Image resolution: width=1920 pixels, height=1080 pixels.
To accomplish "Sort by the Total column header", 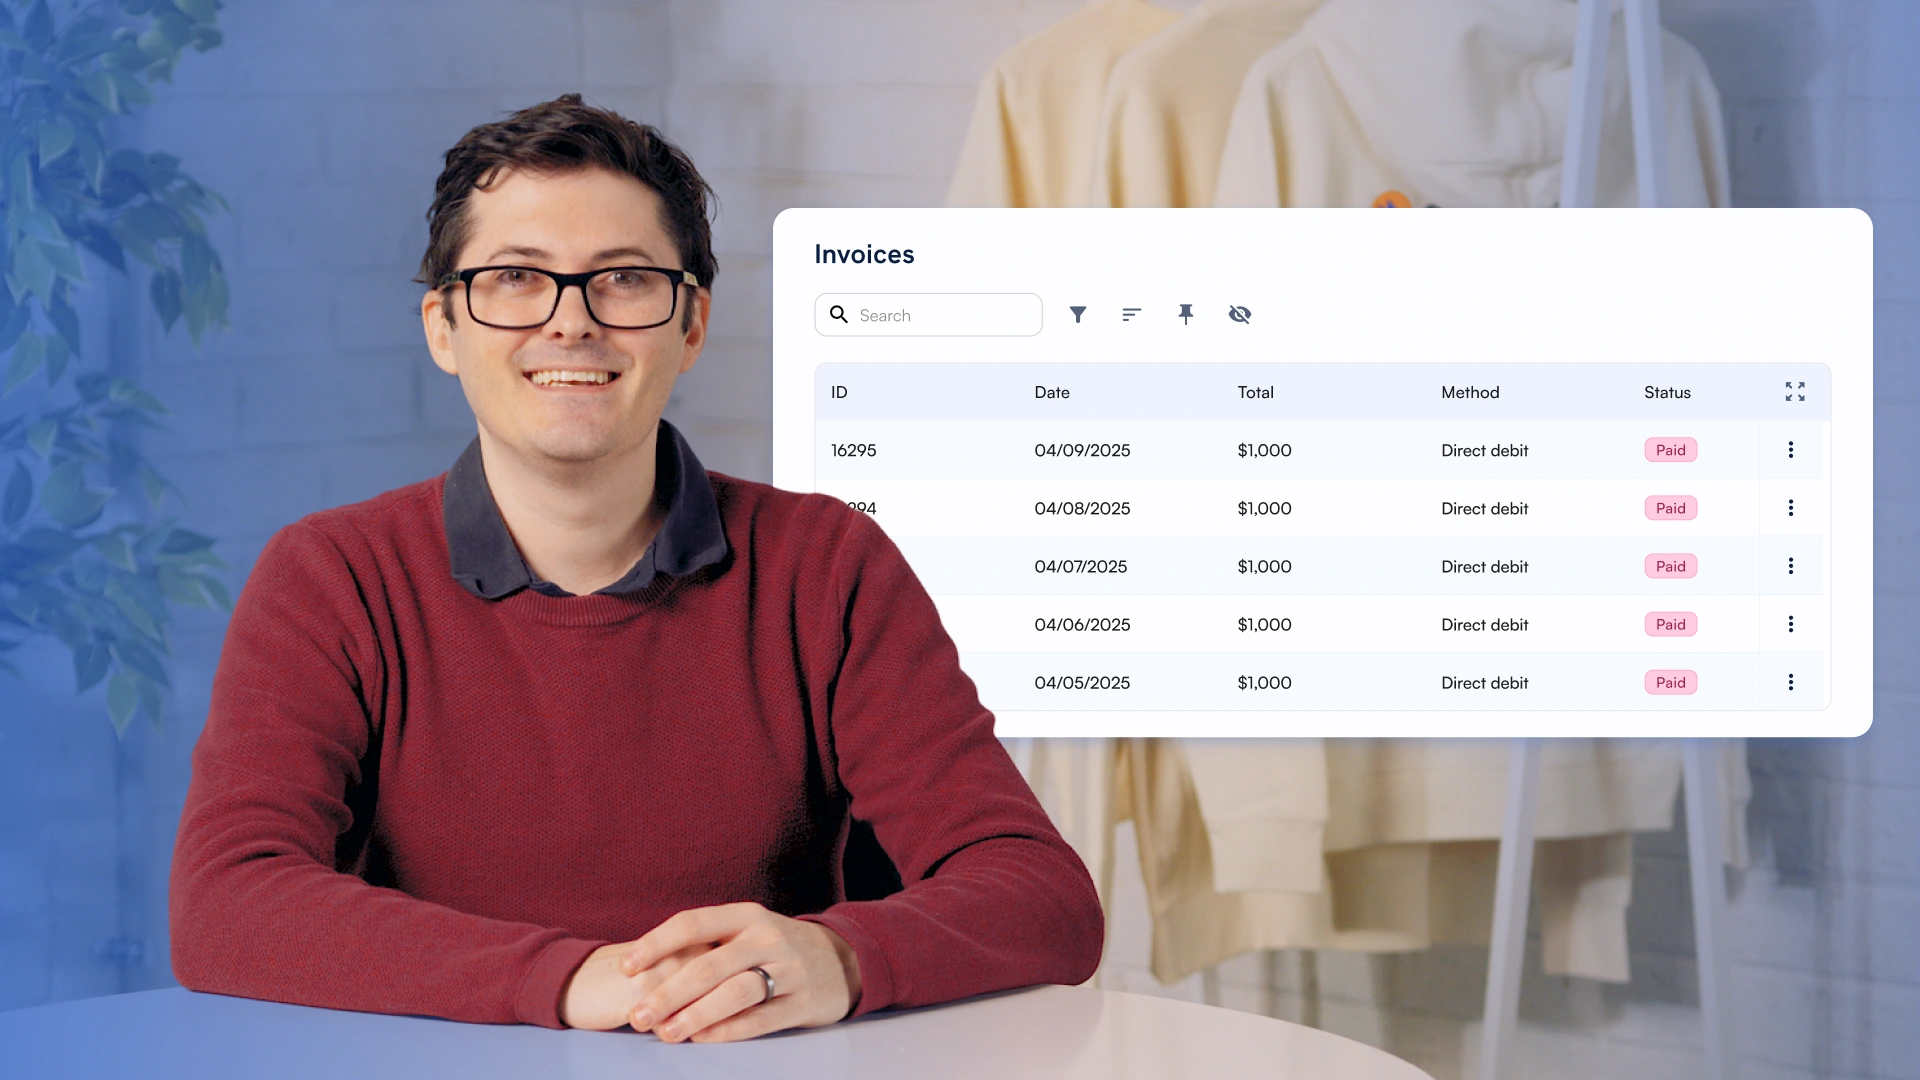I will (1255, 392).
